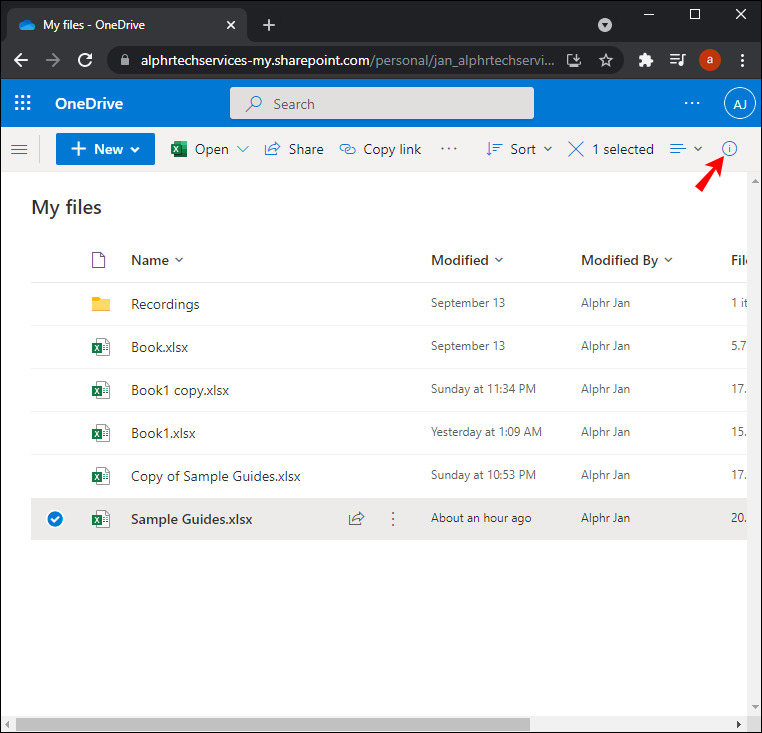This screenshot has width=762, height=733.
Task: Open the details pane info icon
Action: tap(729, 149)
